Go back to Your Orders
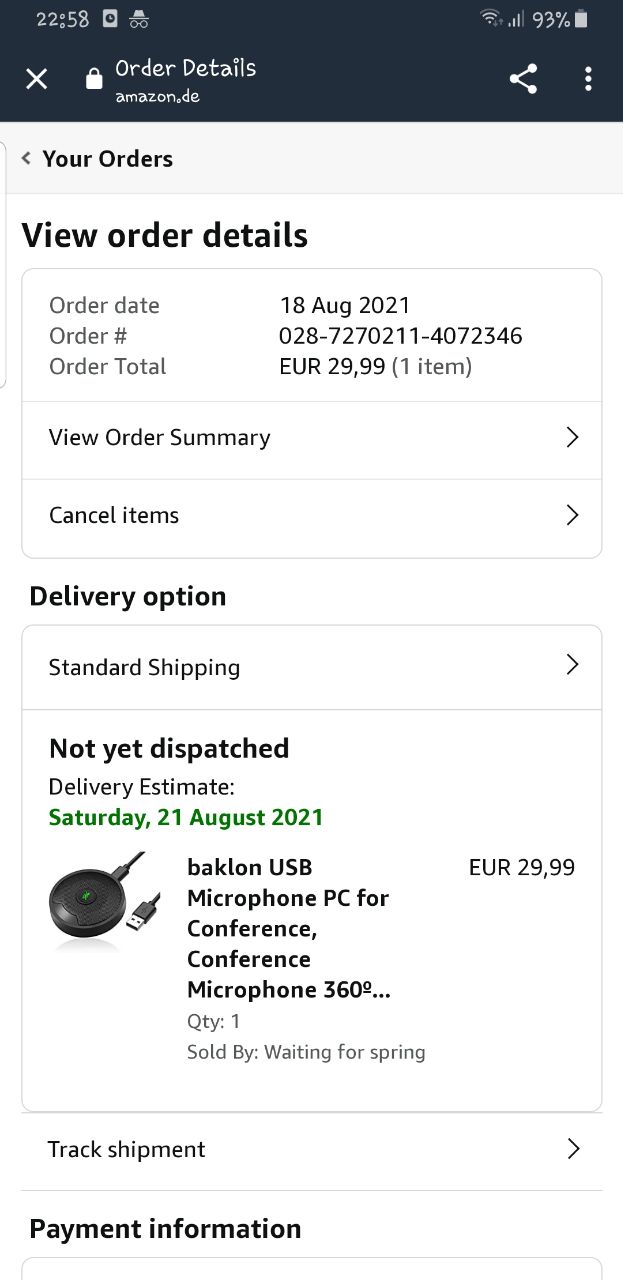 click(107, 159)
